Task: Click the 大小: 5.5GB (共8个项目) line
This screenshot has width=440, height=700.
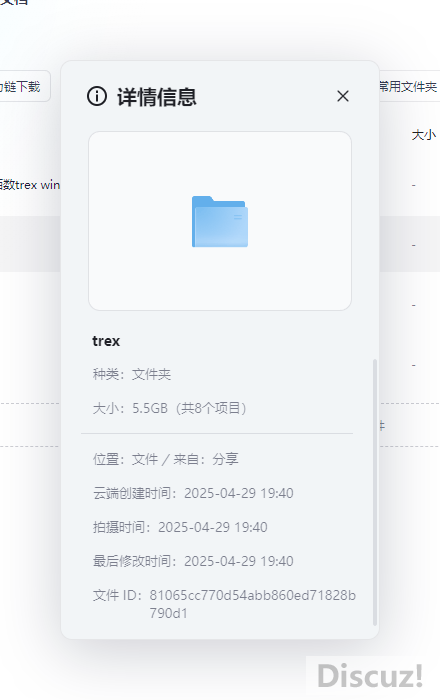Action: [x=170, y=408]
